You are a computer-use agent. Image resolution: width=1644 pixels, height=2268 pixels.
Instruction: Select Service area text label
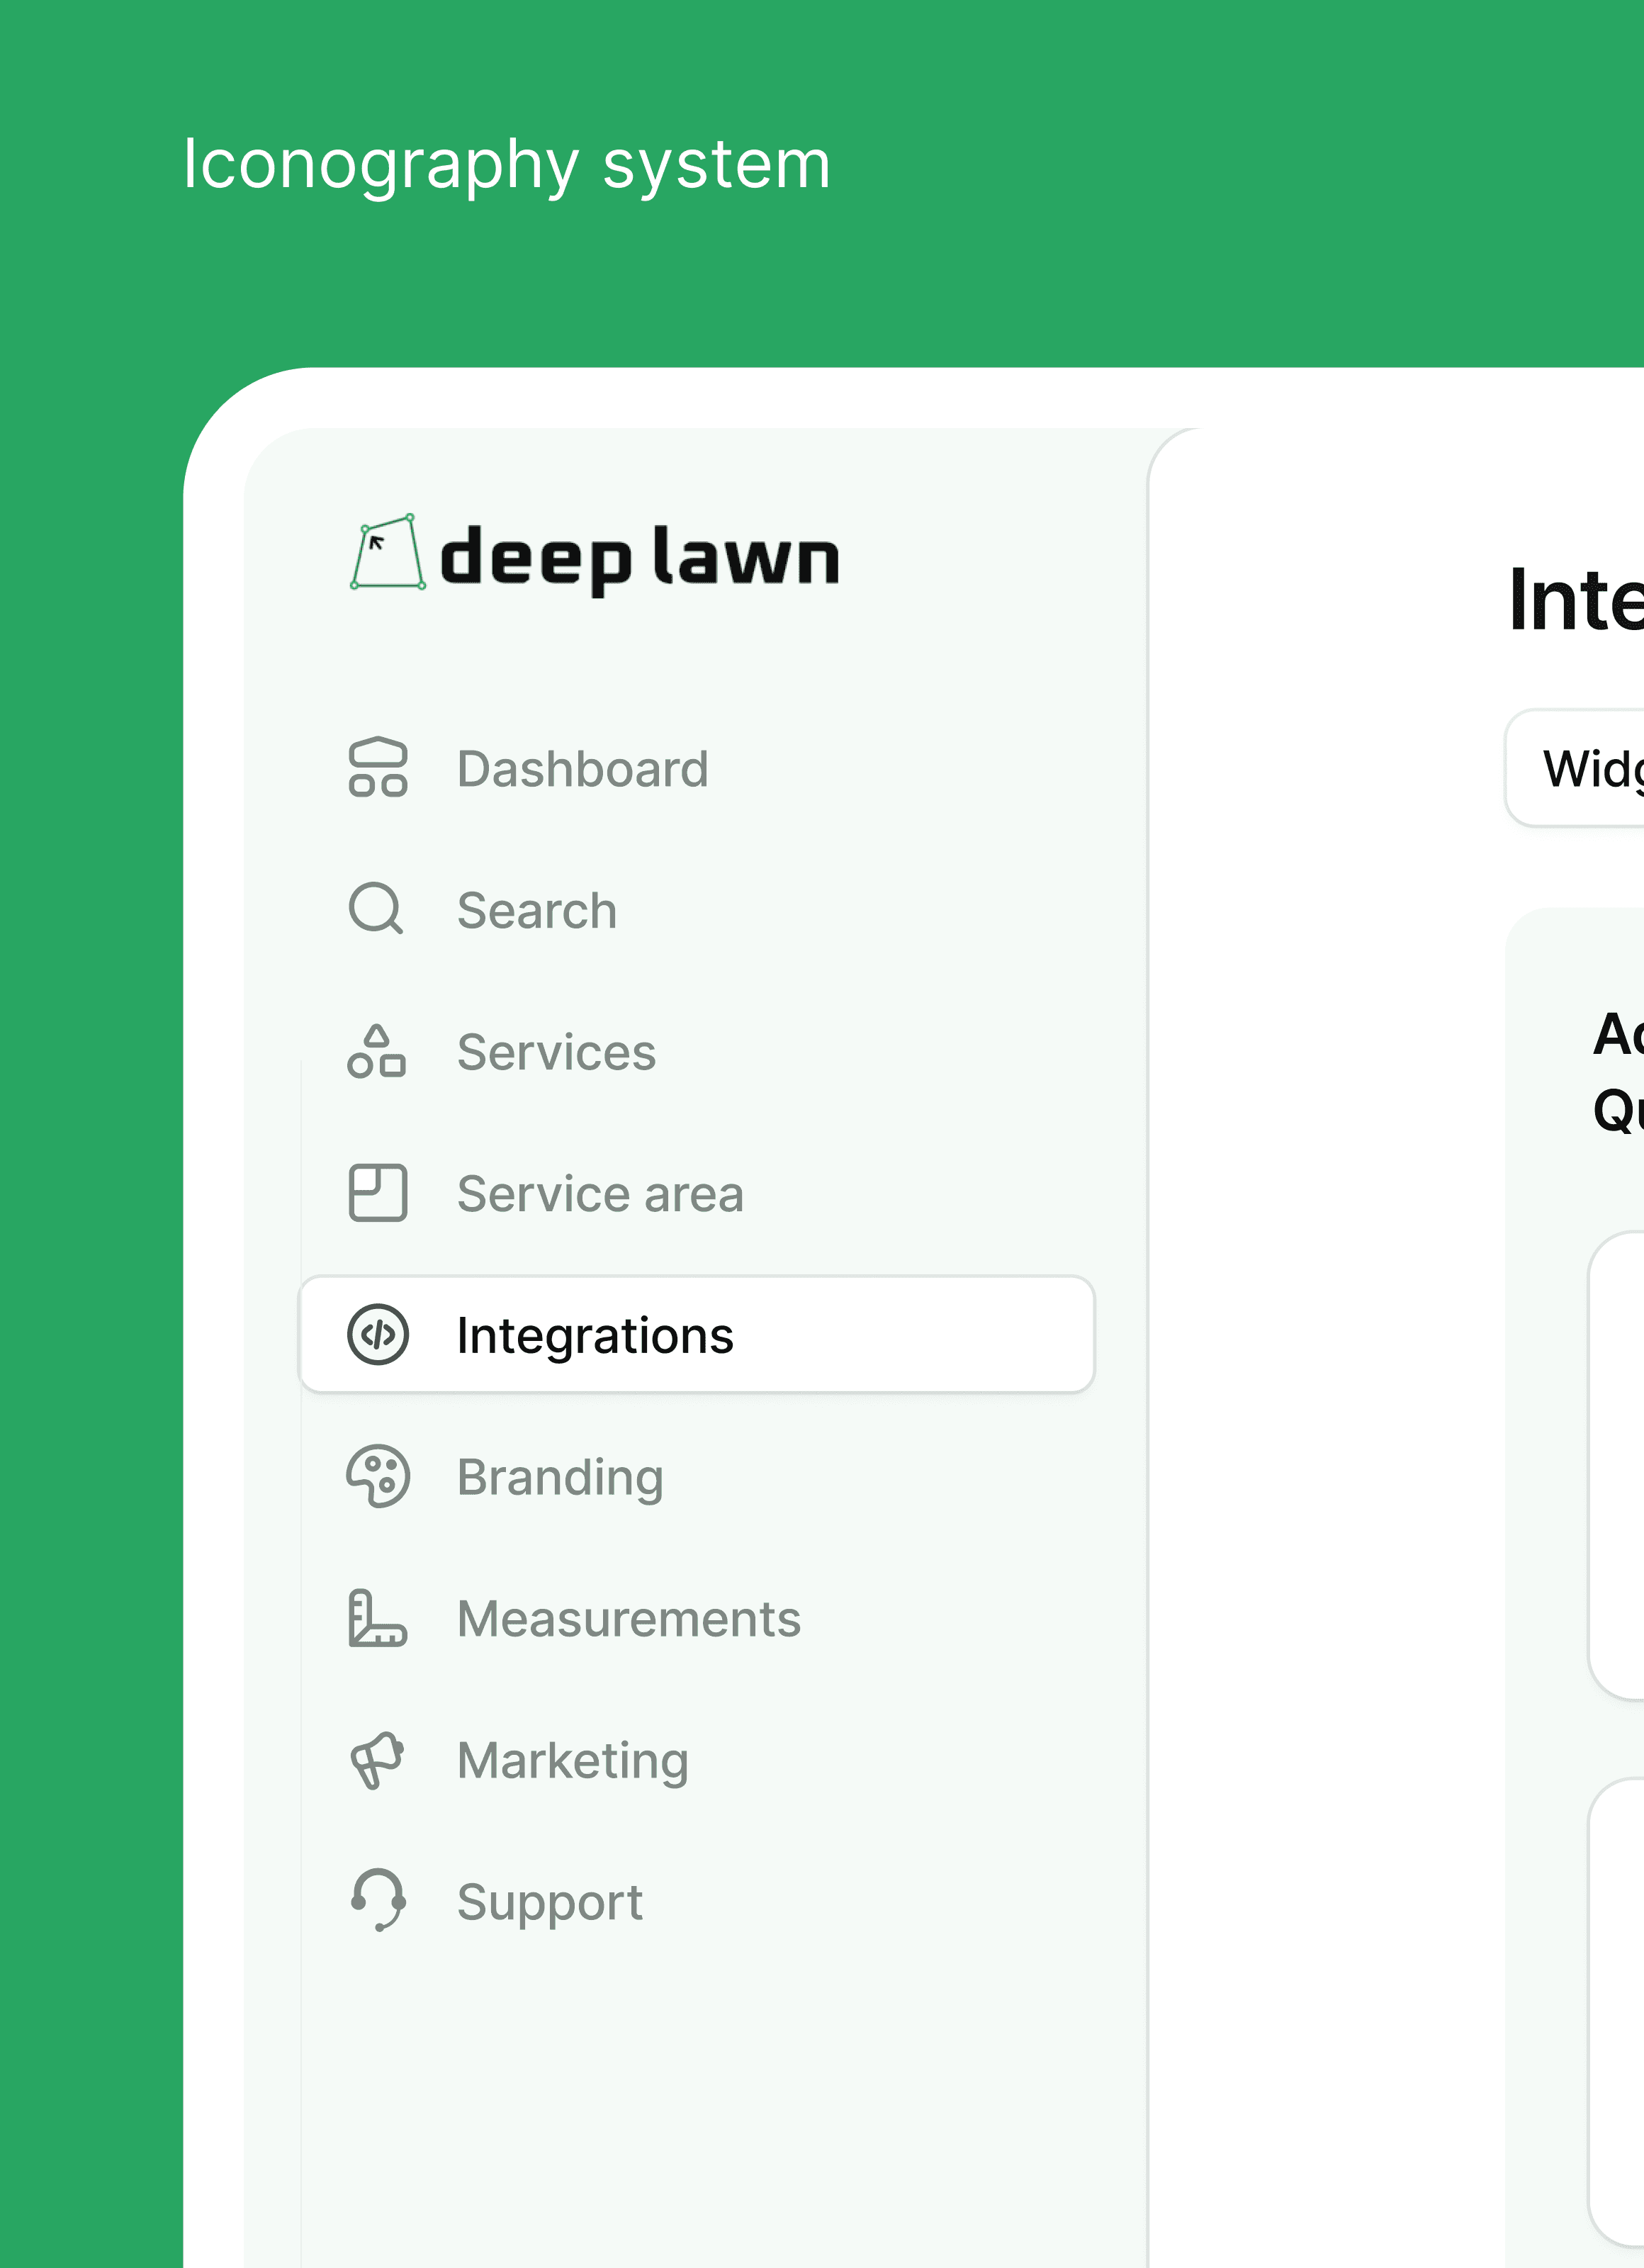click(x=600, y=1194)
